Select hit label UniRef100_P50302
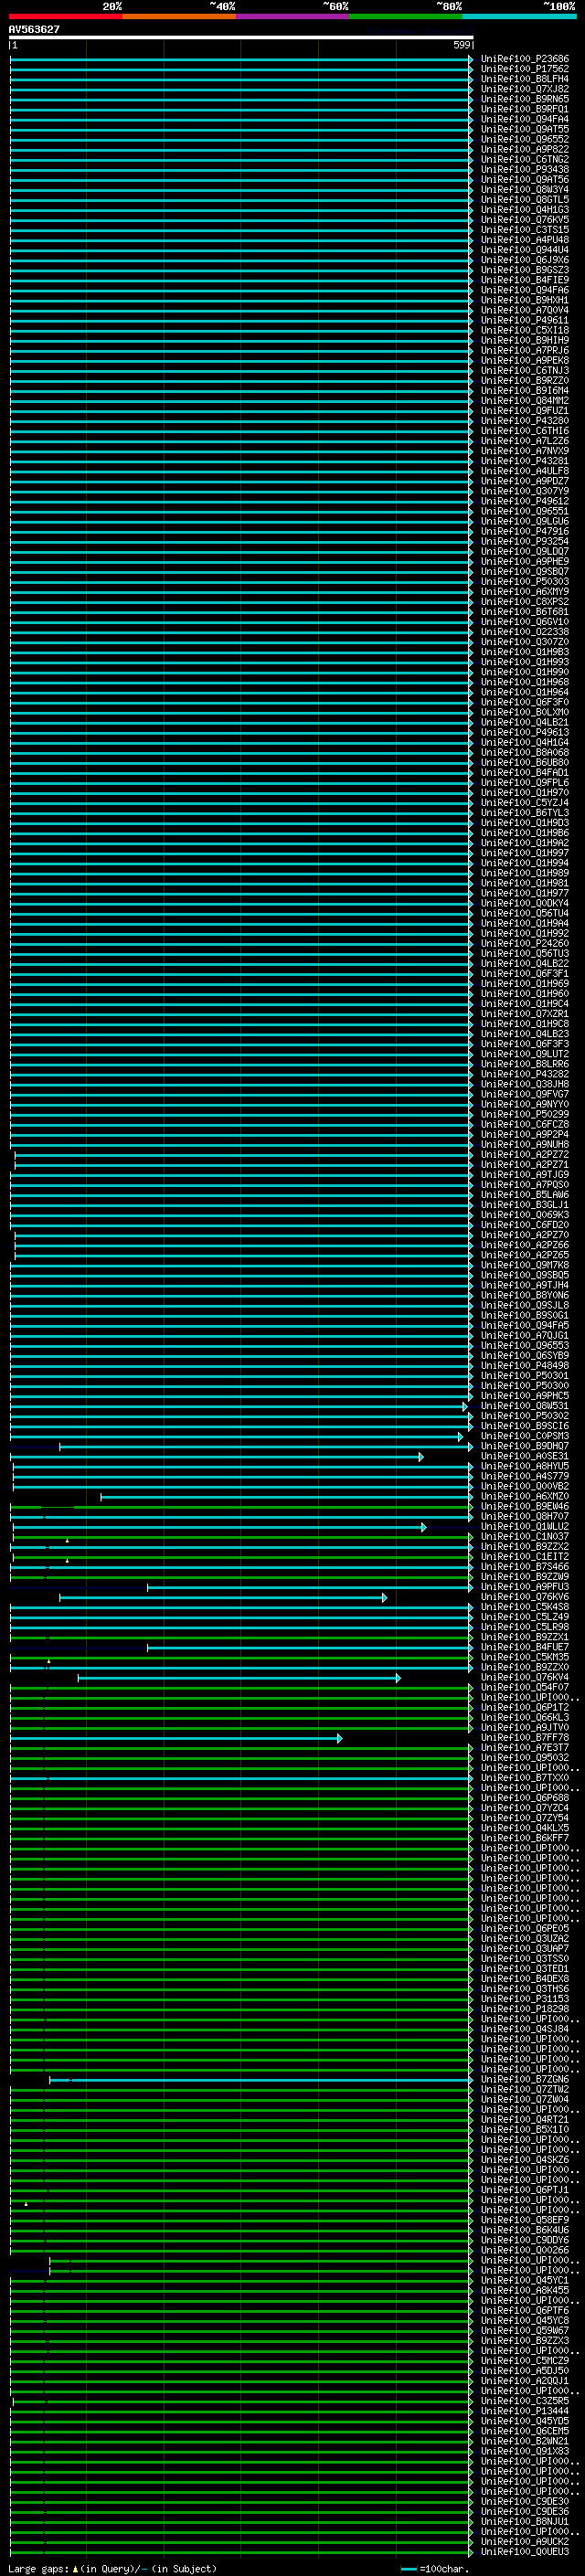 pos(524,1416)
